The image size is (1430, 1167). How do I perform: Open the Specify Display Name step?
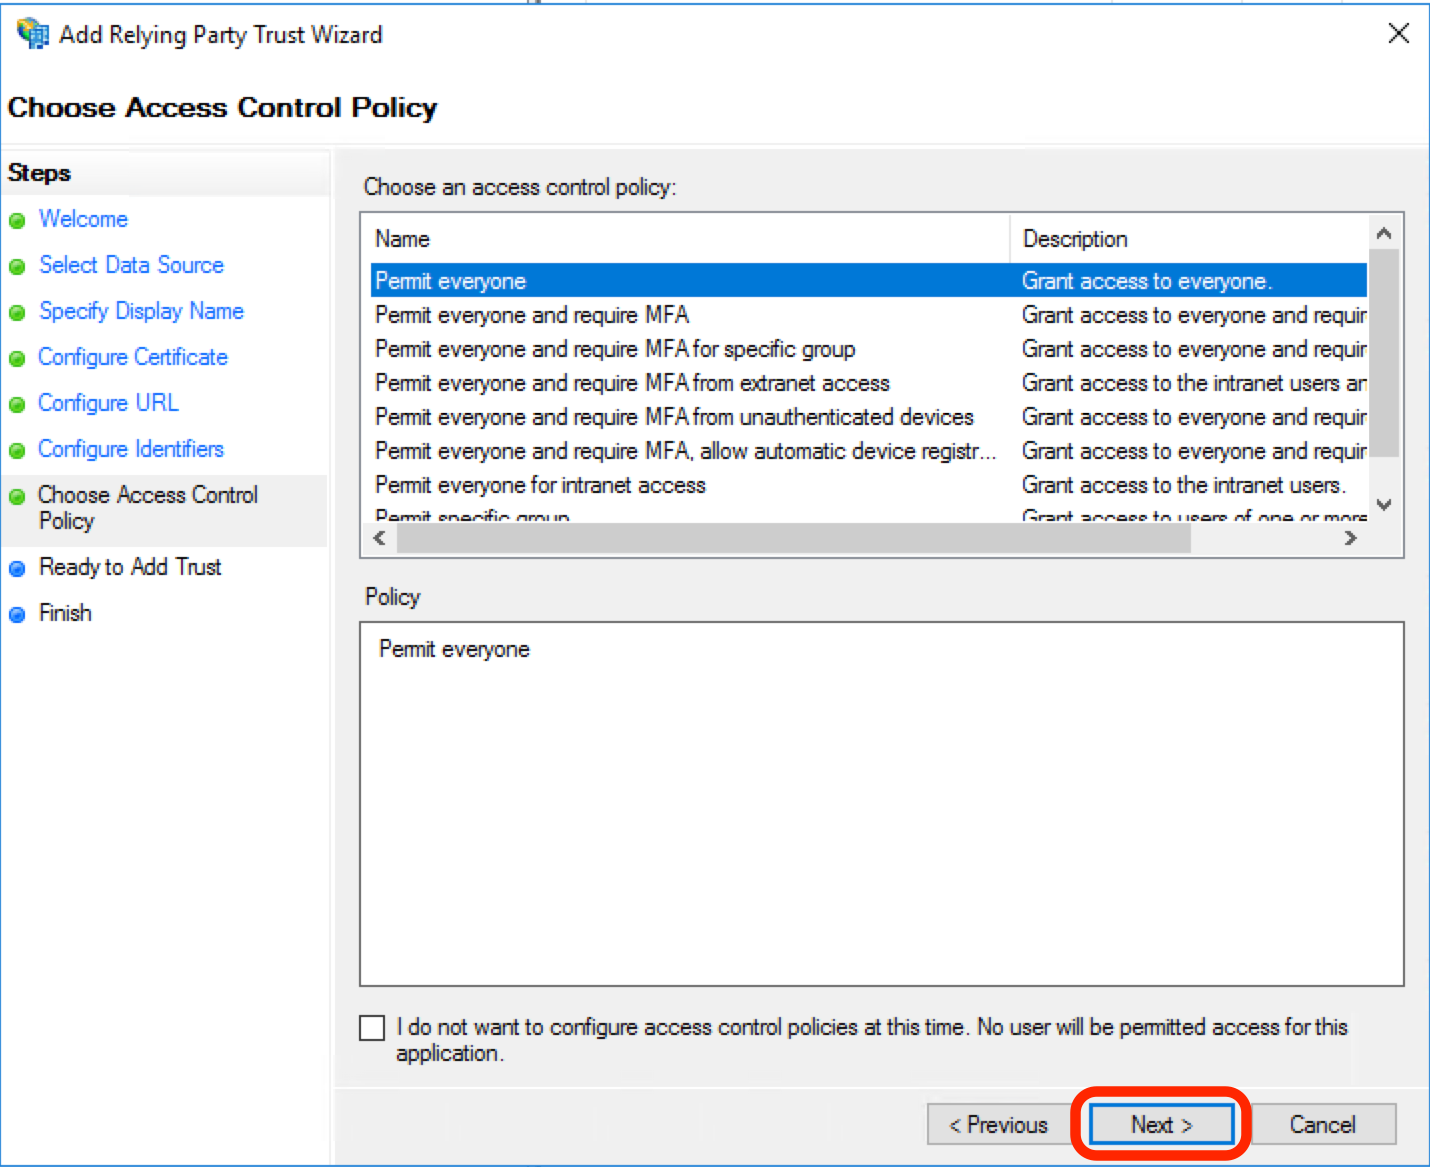click(x=140, y=311)
